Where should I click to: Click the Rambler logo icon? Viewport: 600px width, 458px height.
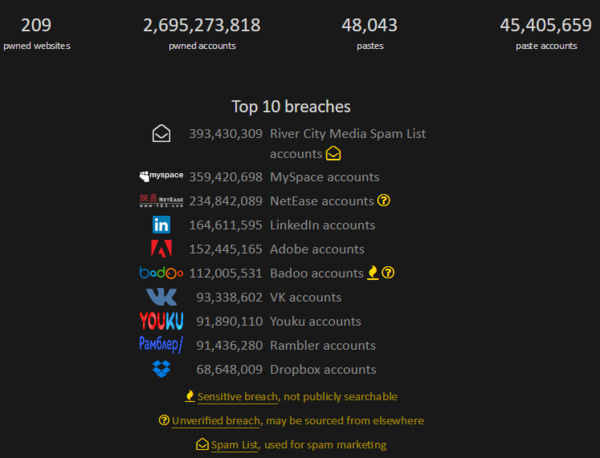pyautogui.click(x=161, y=345)
